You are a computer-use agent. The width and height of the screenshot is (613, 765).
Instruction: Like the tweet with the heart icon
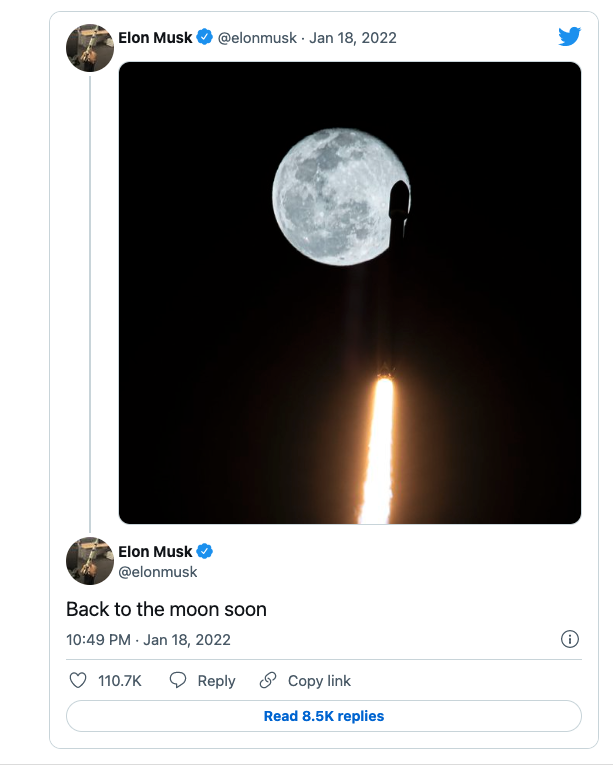(78, 681)
